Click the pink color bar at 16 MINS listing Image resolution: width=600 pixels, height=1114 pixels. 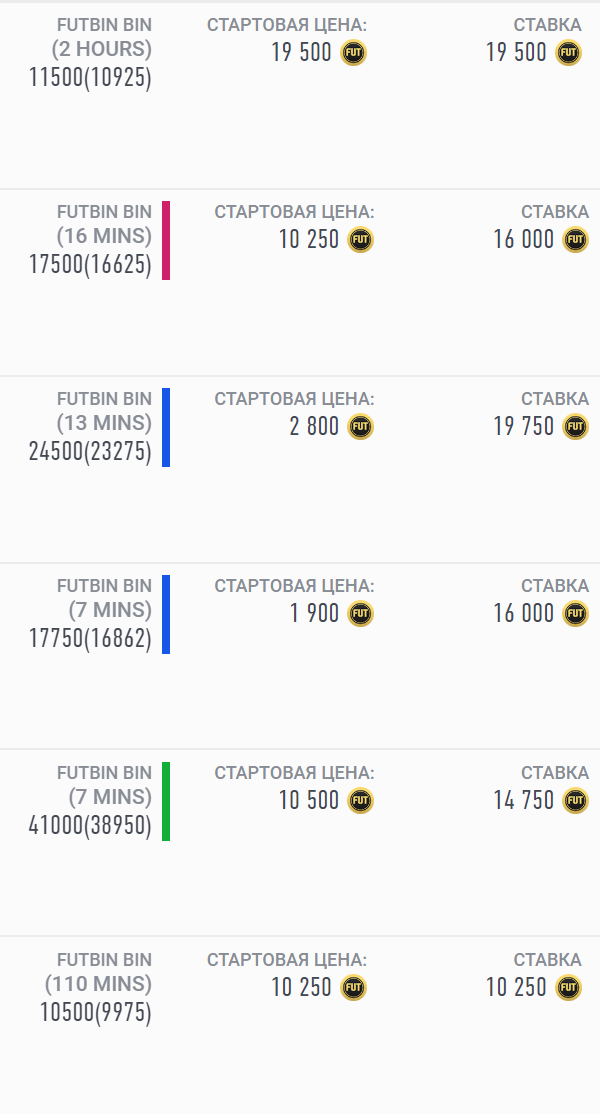166,240
